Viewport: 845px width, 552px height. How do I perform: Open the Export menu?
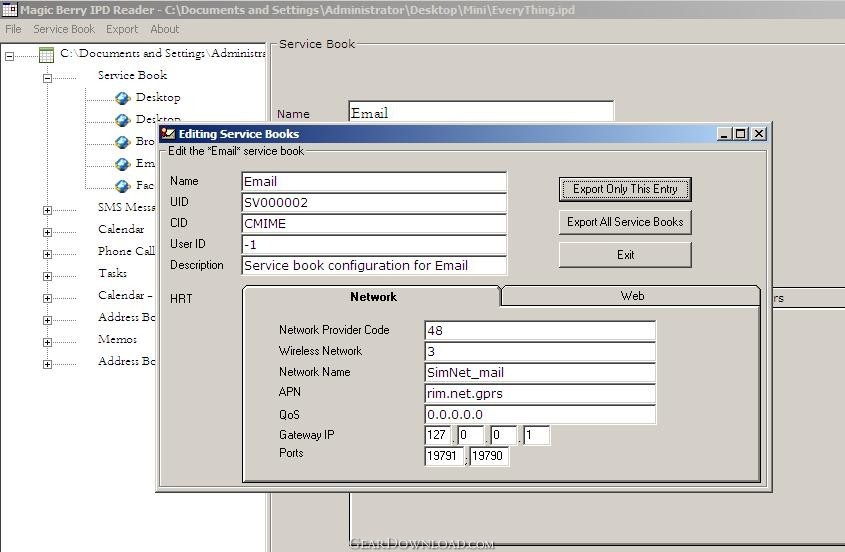(x=122, y=29)
